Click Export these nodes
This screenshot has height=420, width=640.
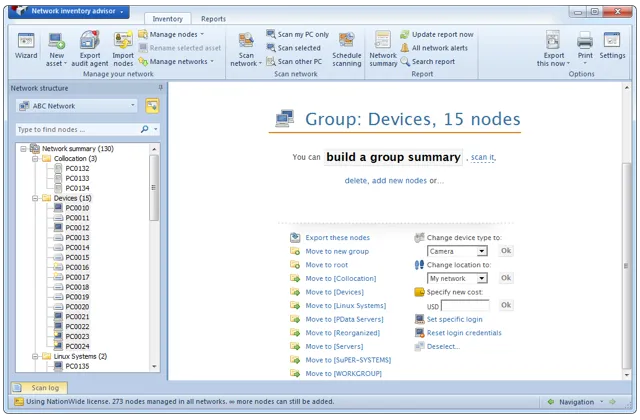tap(338, 238)
